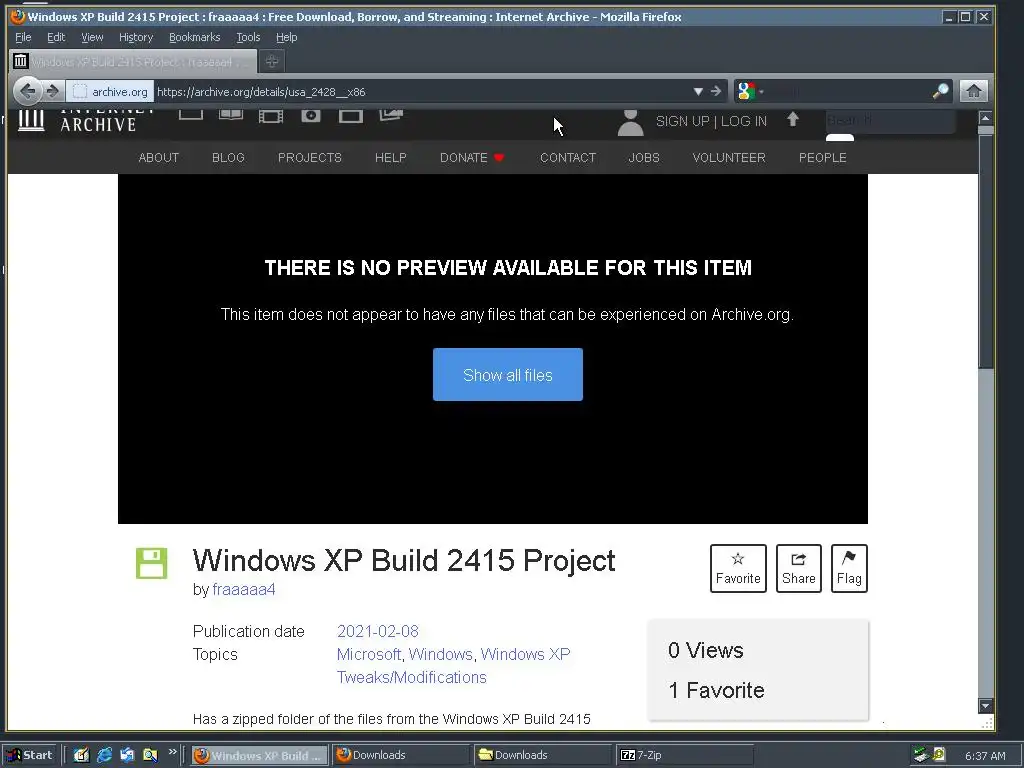Click the tray icon next to the clock

pyautogui.click(x=939, y=755)
